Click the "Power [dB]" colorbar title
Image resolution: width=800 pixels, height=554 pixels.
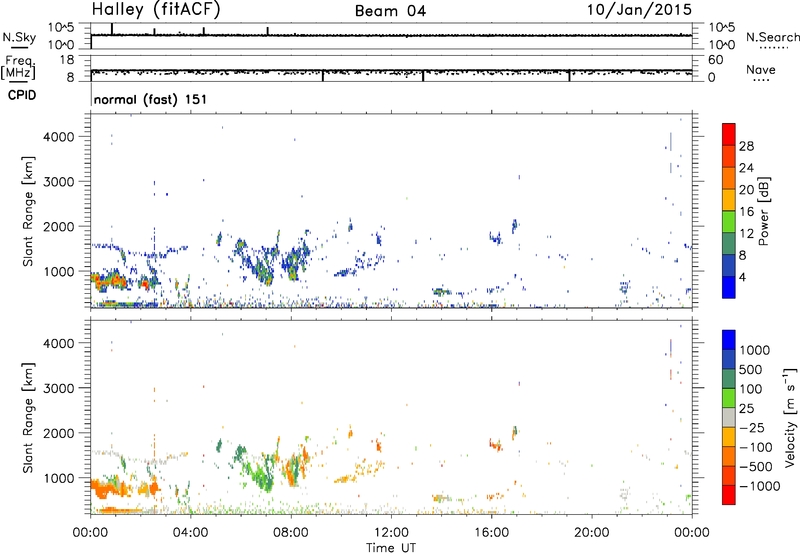(763, 211)
